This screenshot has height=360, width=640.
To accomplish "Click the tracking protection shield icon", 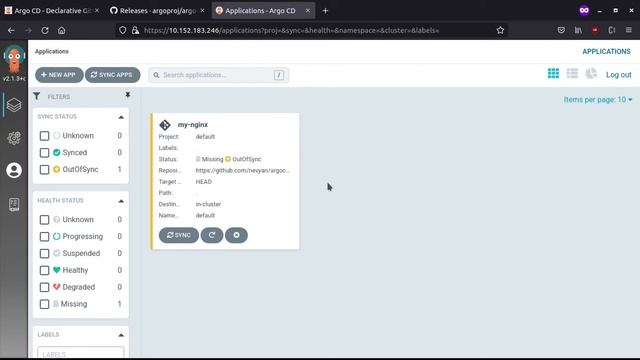I will [122, 30].
